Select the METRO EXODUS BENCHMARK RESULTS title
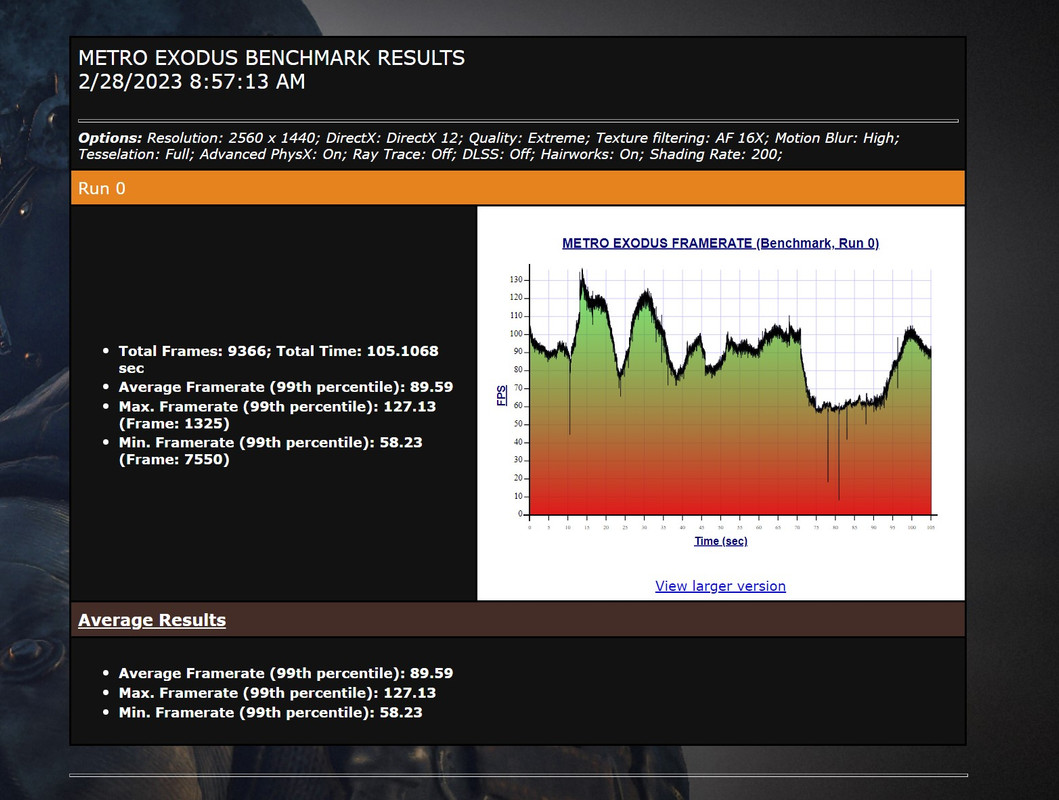1059x800 pixels. [272, 58]
